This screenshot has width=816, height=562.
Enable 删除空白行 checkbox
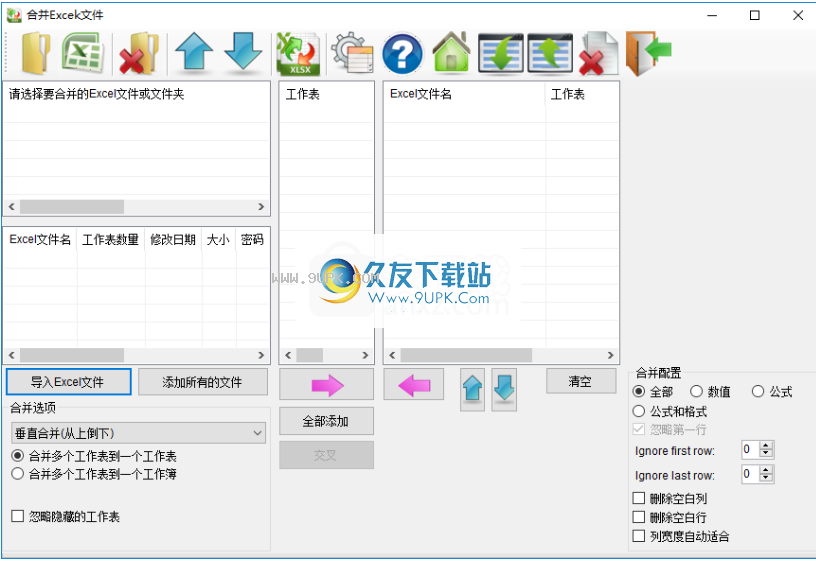coord(639,517)
